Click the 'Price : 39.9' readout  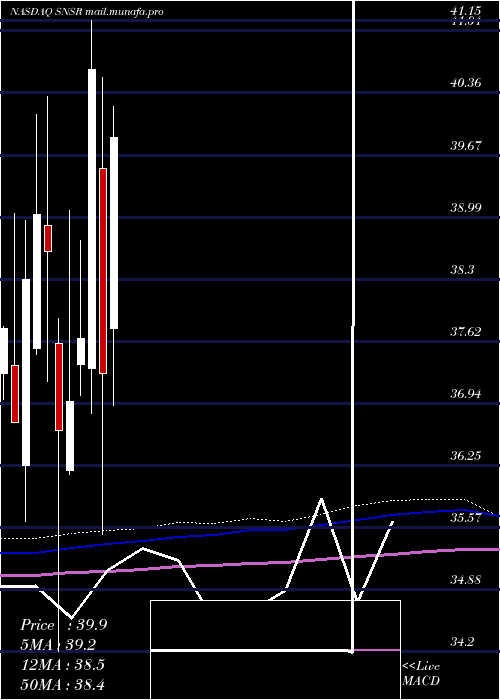(64, 625)
